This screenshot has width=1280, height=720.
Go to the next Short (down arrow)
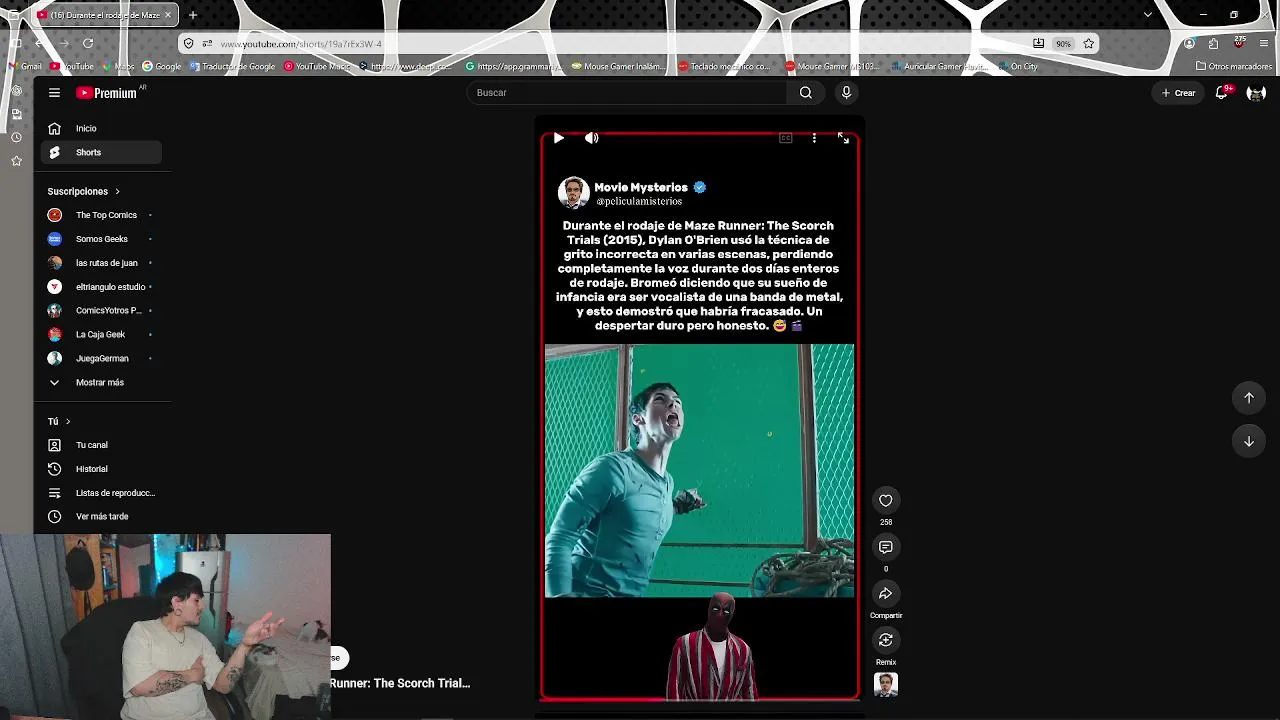click(x=1248, y=441)
